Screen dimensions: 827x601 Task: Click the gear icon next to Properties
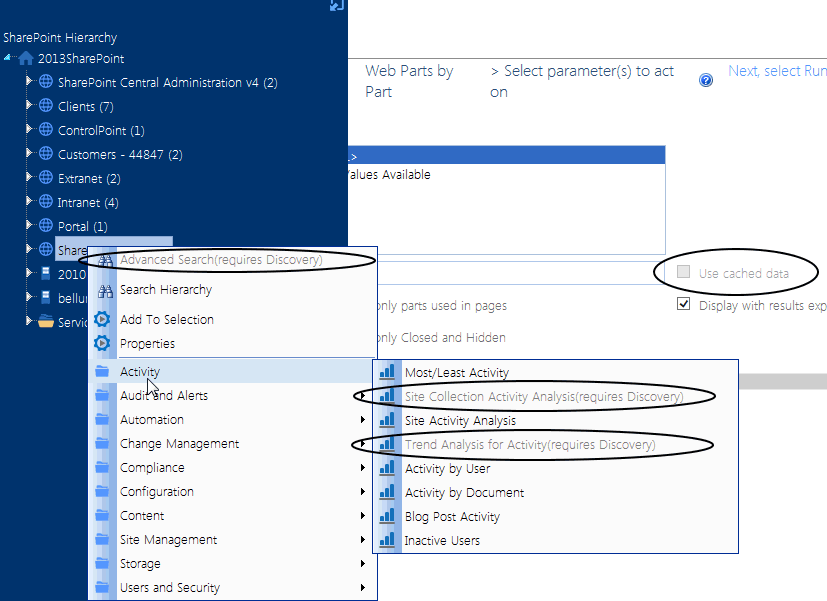click(x=103, y=343)
